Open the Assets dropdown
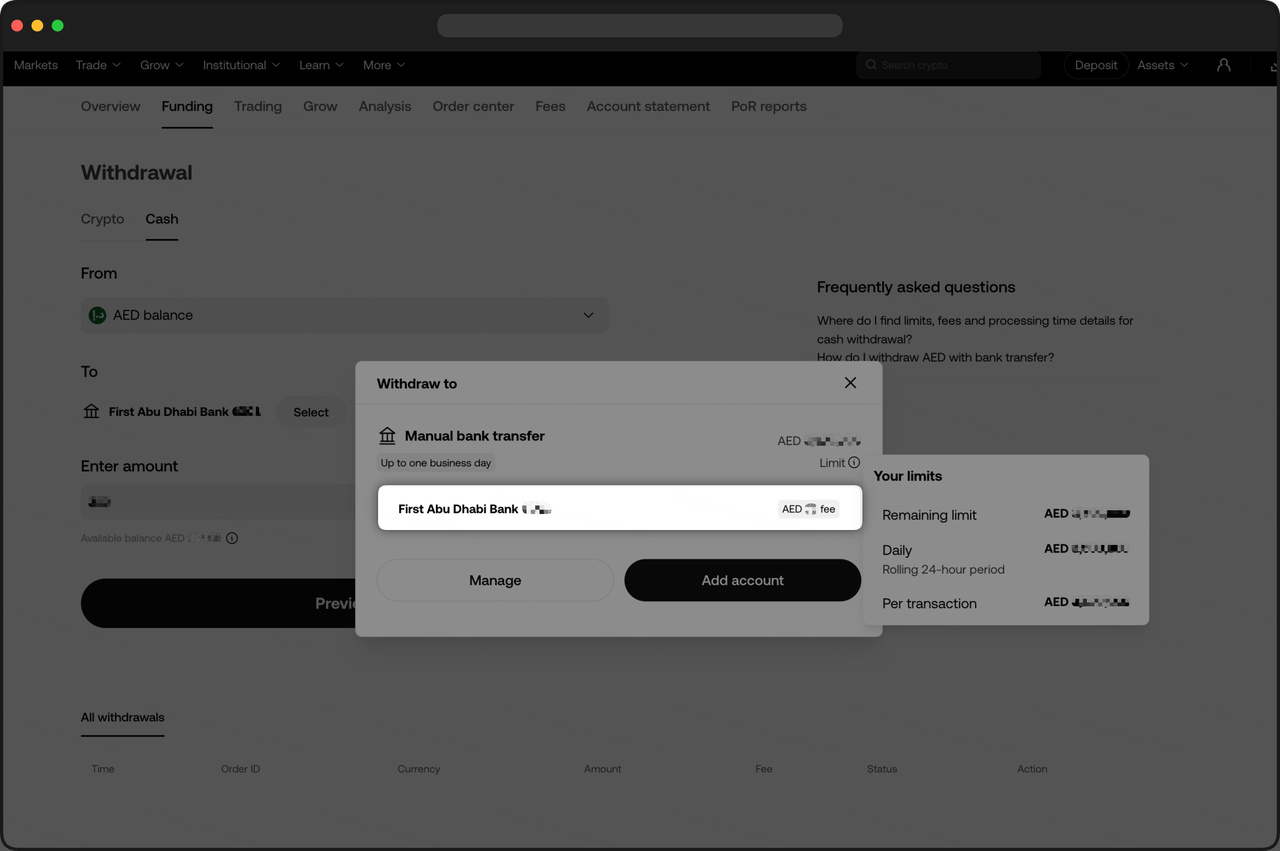Image resolution: width=1280 pixels, height=851 pixels. click(1163, 65)
